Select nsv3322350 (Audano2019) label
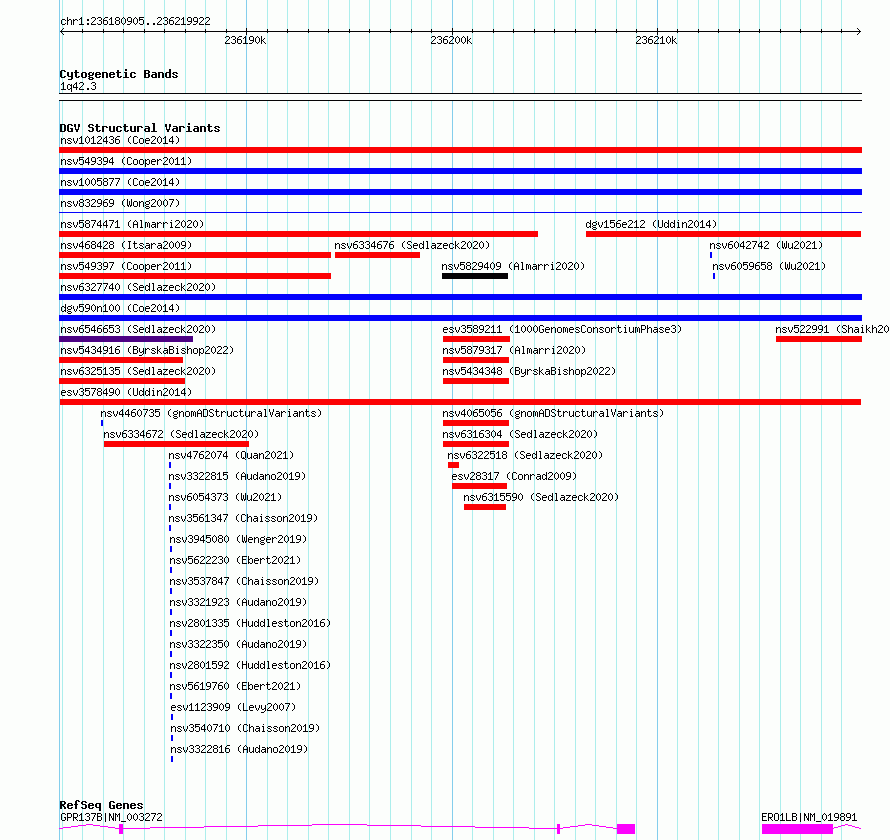This screenshot has height=840, width=890. tap(238, 644)
